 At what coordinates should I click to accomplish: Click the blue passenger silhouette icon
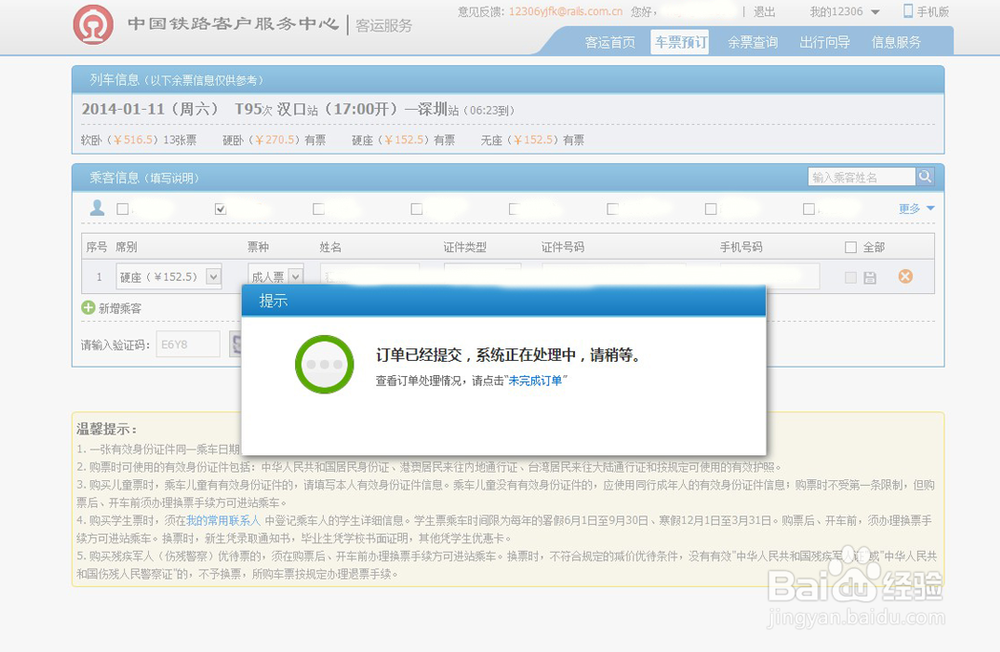96,209
